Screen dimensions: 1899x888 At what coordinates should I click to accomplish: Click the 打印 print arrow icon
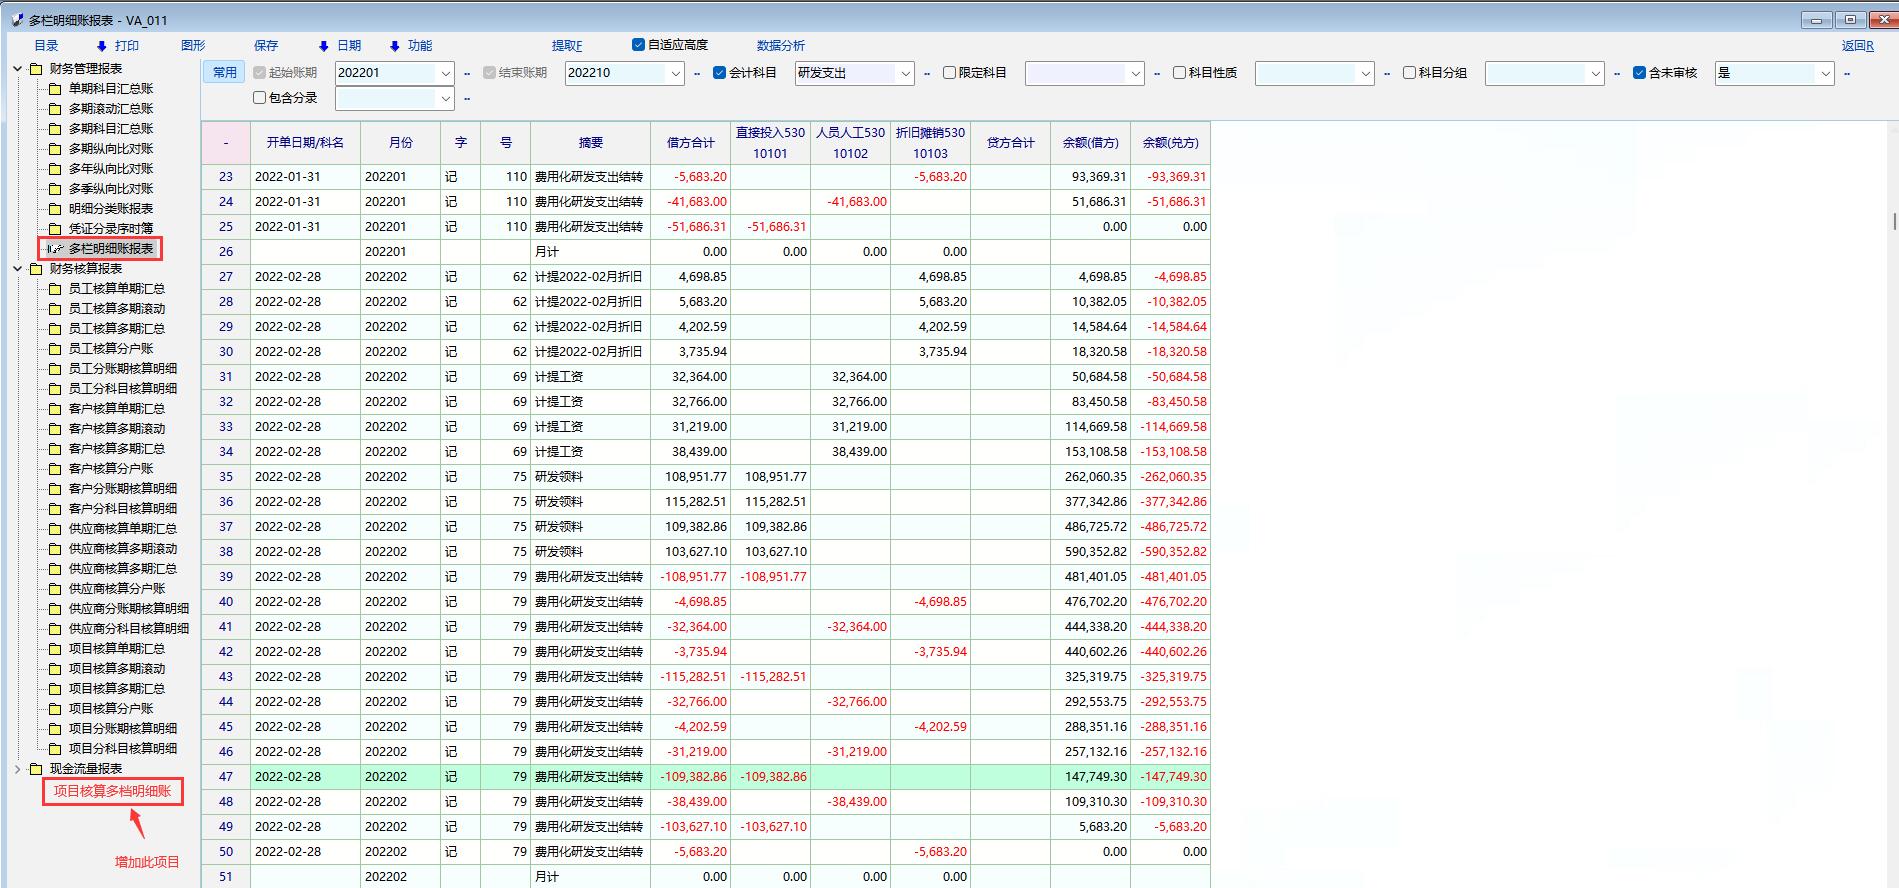(101, 46)
